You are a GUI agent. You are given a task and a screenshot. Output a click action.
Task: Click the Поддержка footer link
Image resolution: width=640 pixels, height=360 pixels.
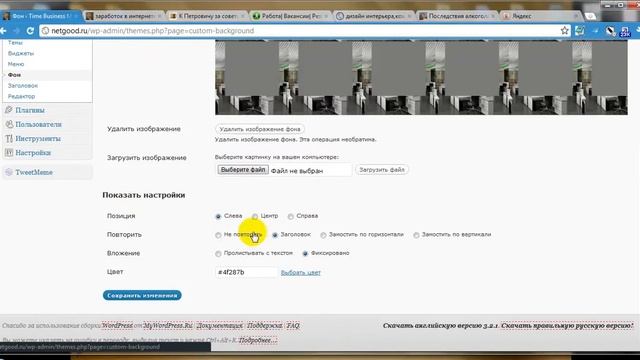264,326
